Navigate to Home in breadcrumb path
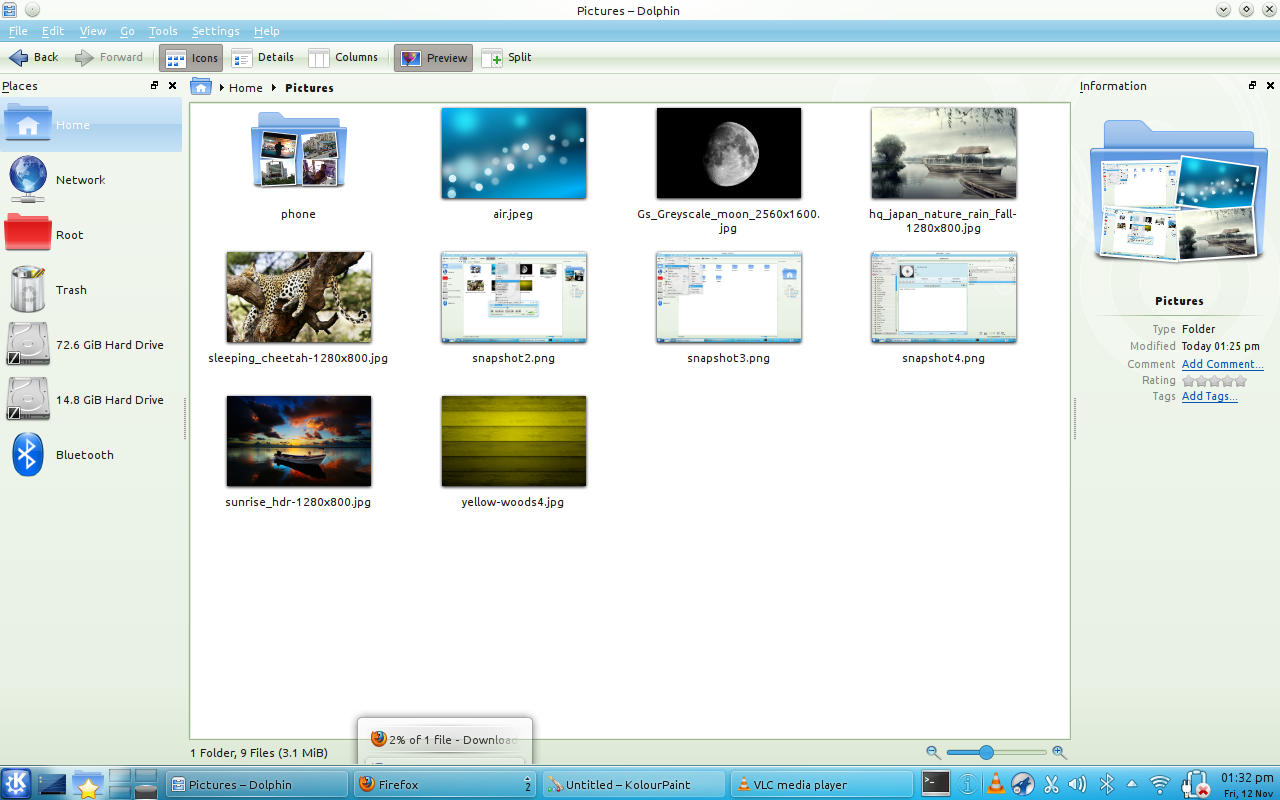The height and width of the screenshot is (800, 1280). click(x=245, y=88)
